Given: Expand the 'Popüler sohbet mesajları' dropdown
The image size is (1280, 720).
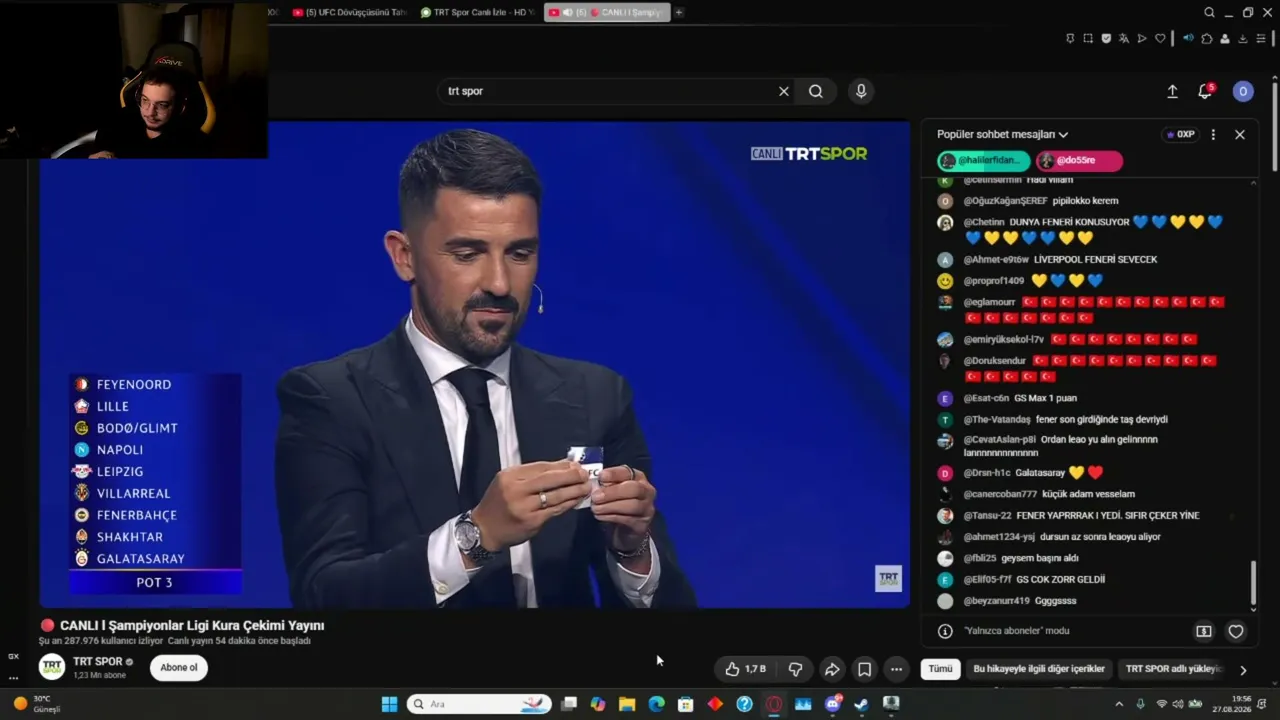Looking at the screenshot, I should click(1002, 134).
